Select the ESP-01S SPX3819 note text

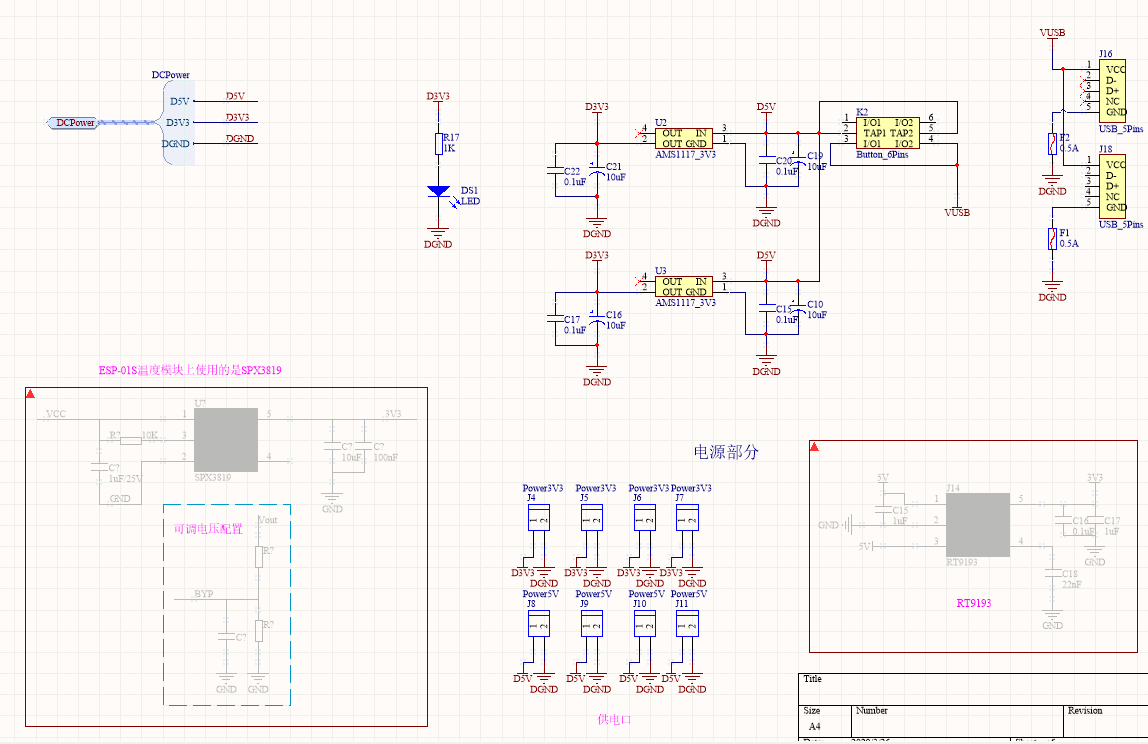190,371
